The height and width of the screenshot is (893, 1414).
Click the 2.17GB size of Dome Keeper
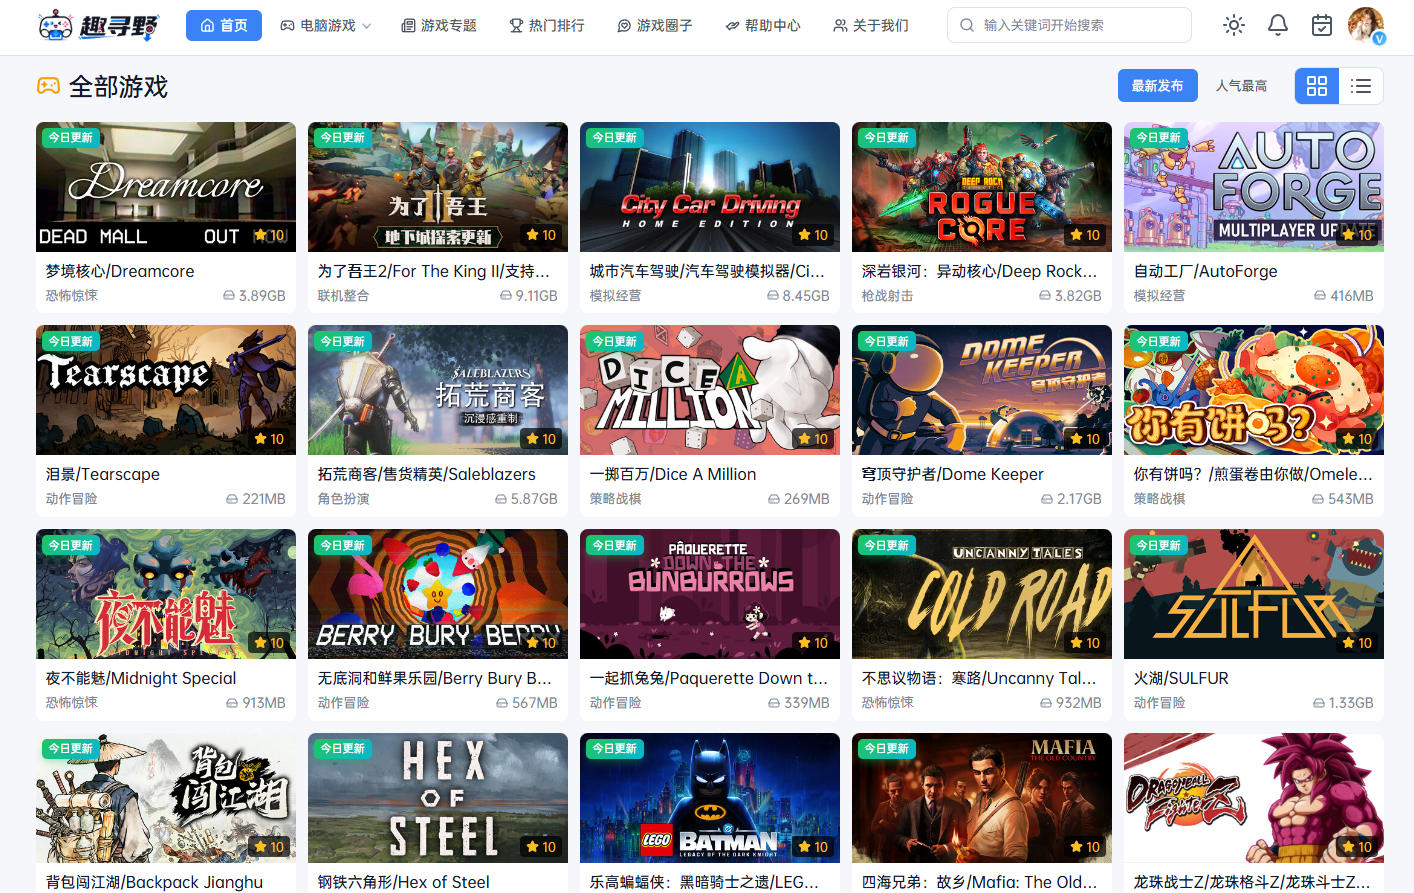click(x=1079, y=499)
